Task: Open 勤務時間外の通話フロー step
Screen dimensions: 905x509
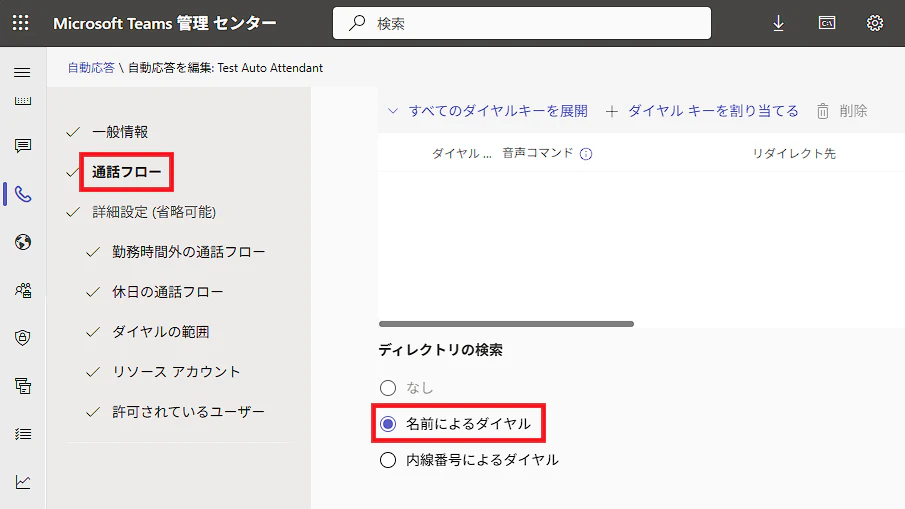Action: point(189,252)
